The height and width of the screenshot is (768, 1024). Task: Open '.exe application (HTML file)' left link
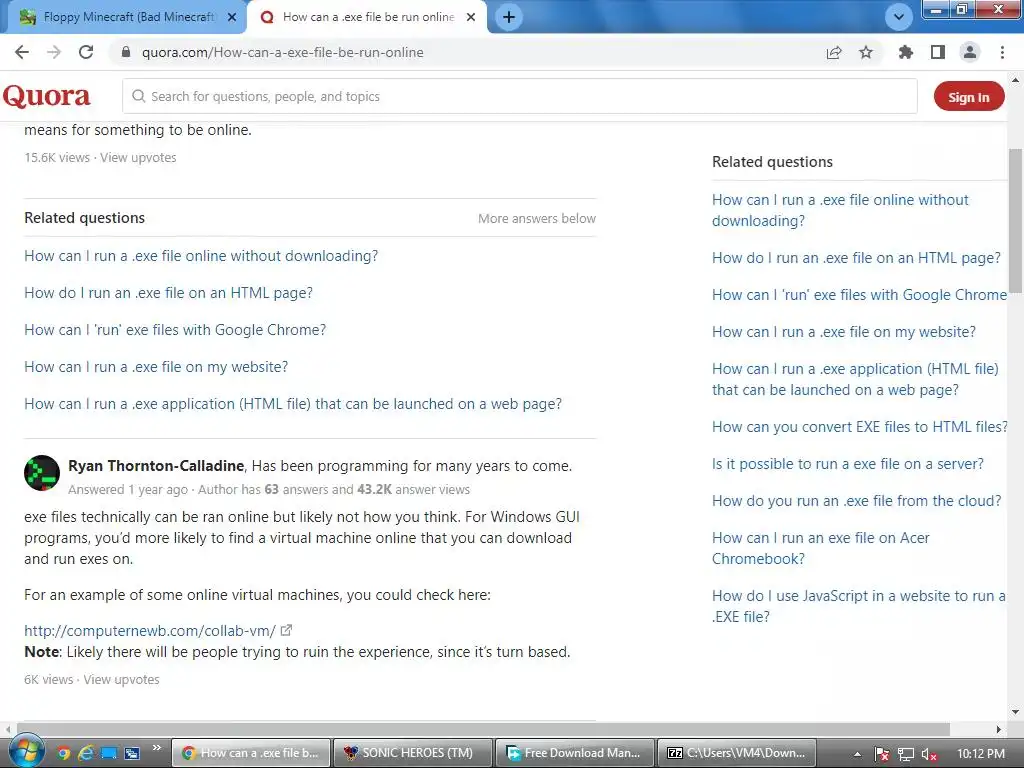click(x=293, y=404)
